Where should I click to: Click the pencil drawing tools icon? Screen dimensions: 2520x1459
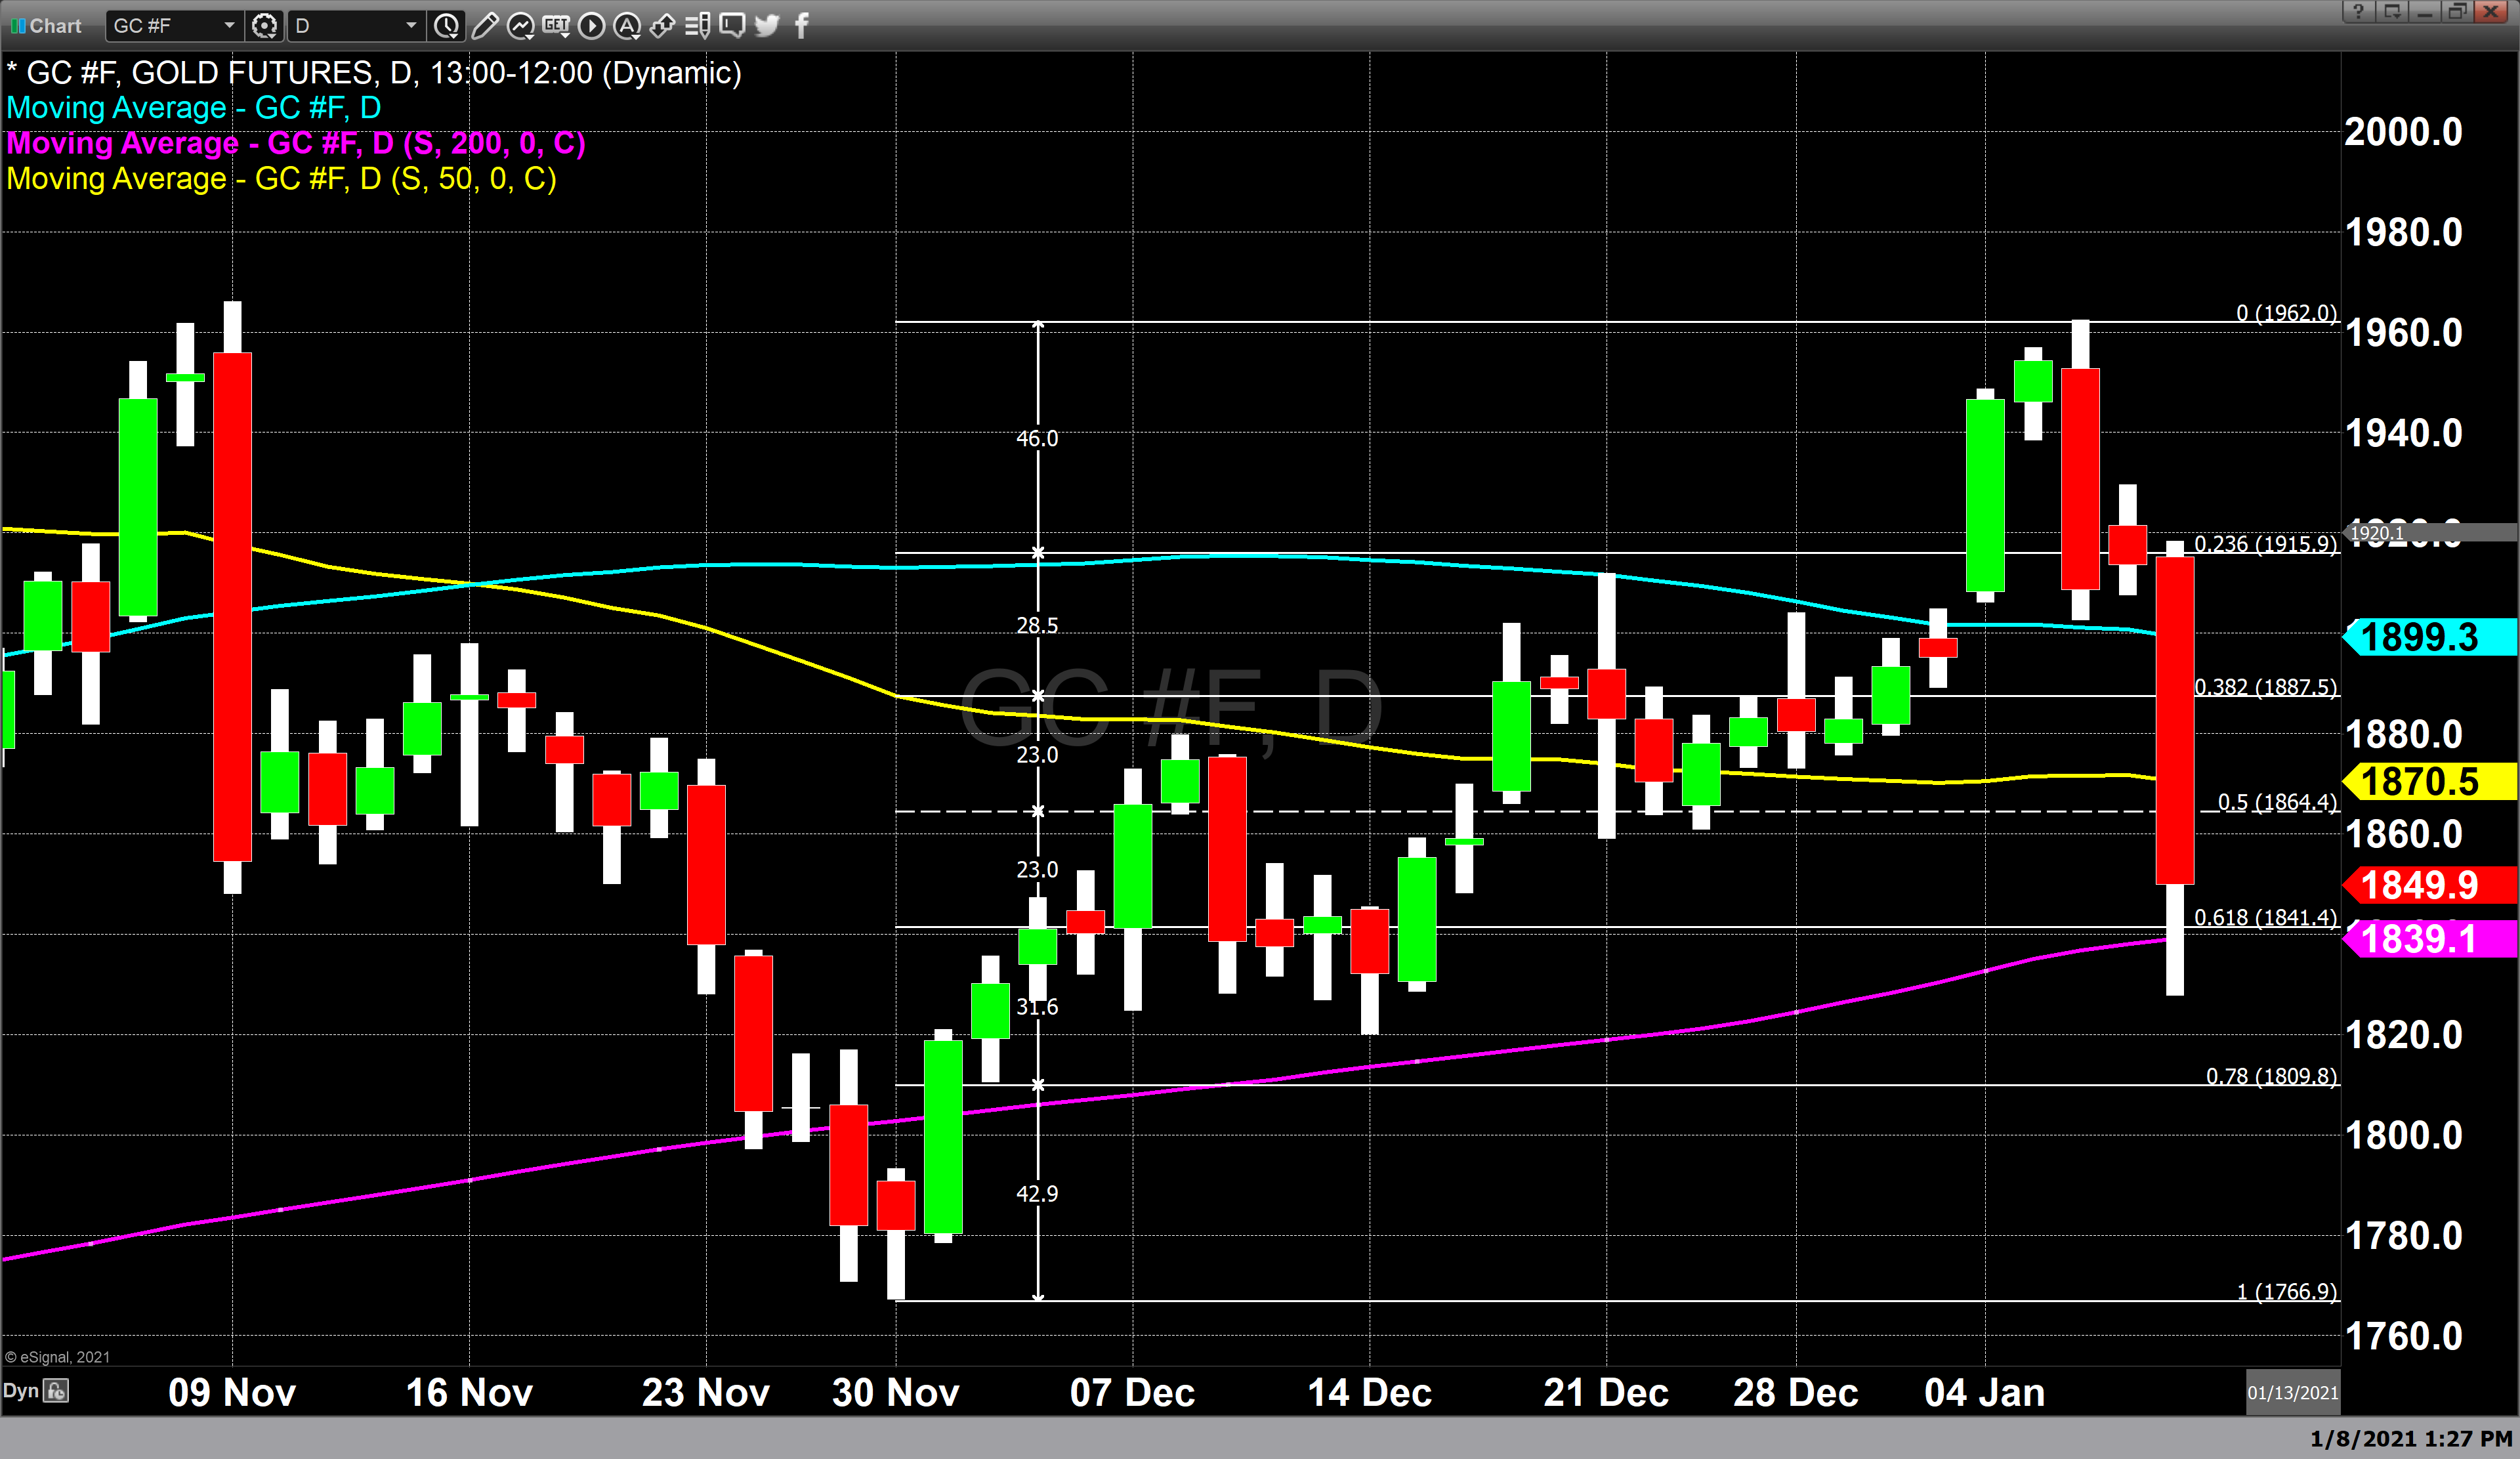(x=484, y=26)
